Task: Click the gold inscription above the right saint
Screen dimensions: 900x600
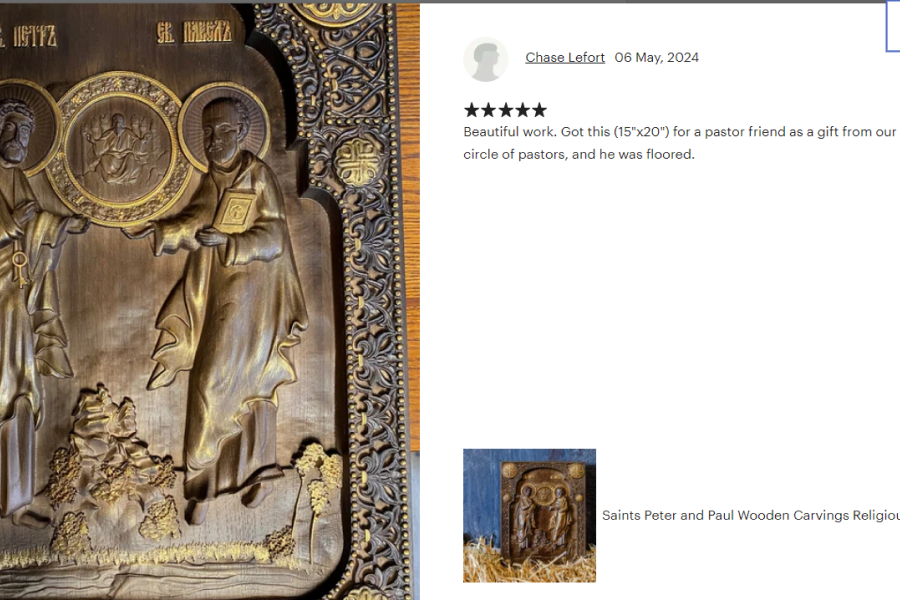Action: tap(194, 32)
